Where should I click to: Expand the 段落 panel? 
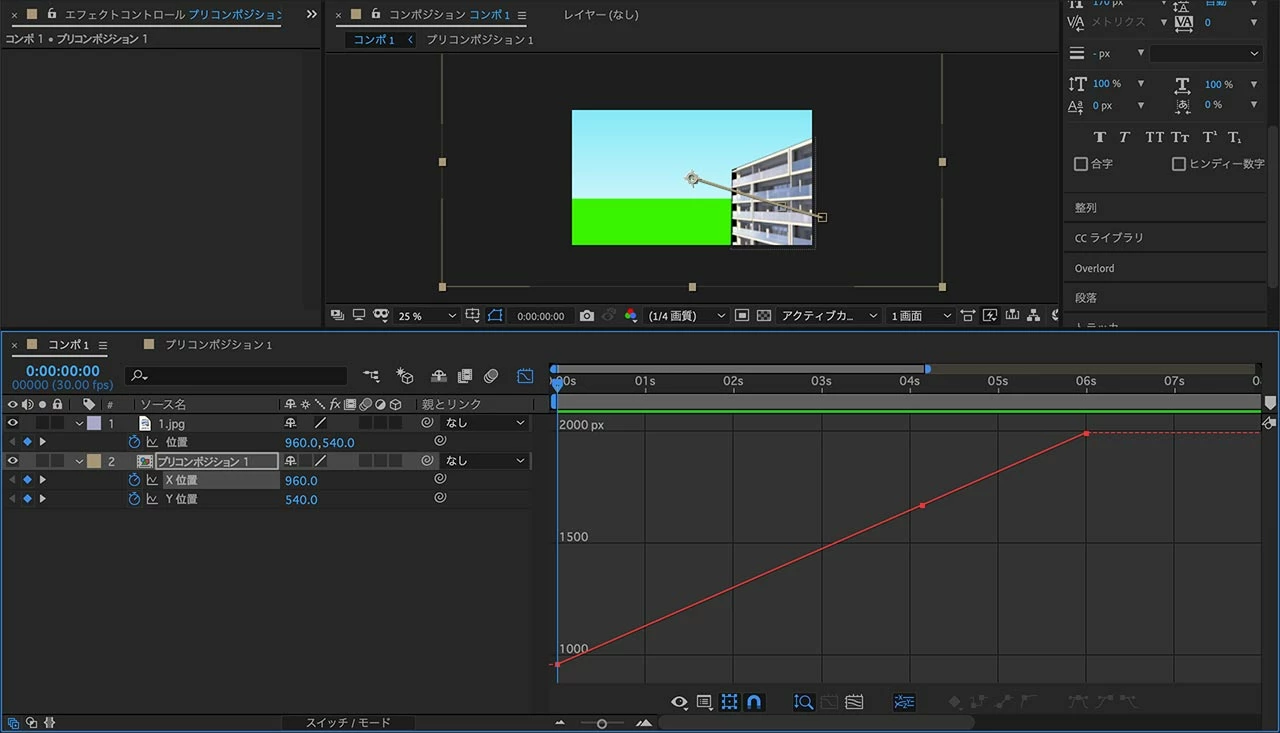pyautogui.click(x=1086, y=298)
